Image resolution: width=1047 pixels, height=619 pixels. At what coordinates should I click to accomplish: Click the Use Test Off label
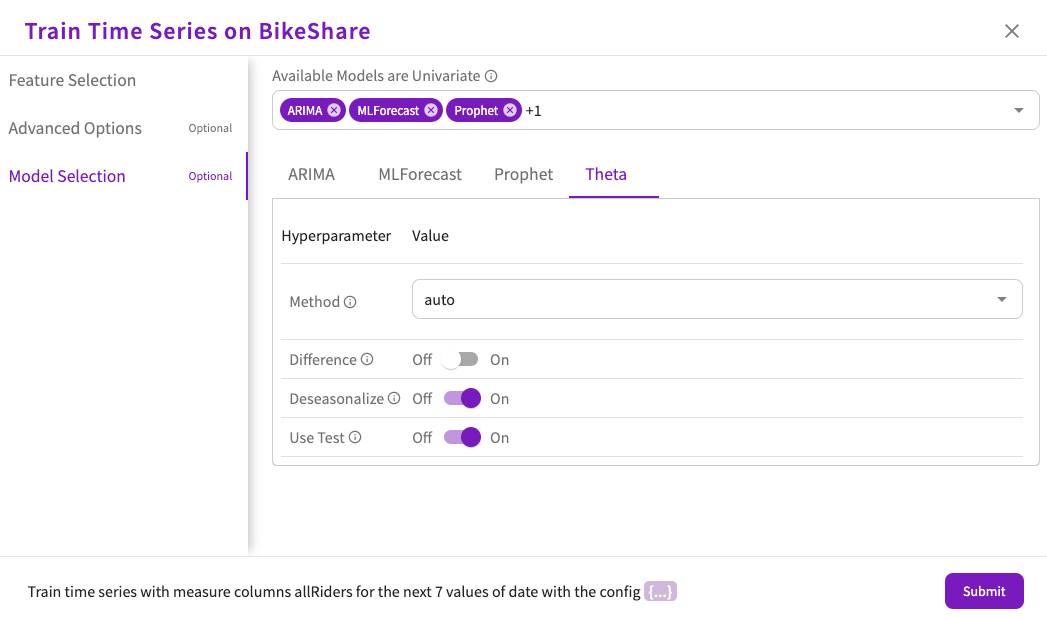click(422, 438)
